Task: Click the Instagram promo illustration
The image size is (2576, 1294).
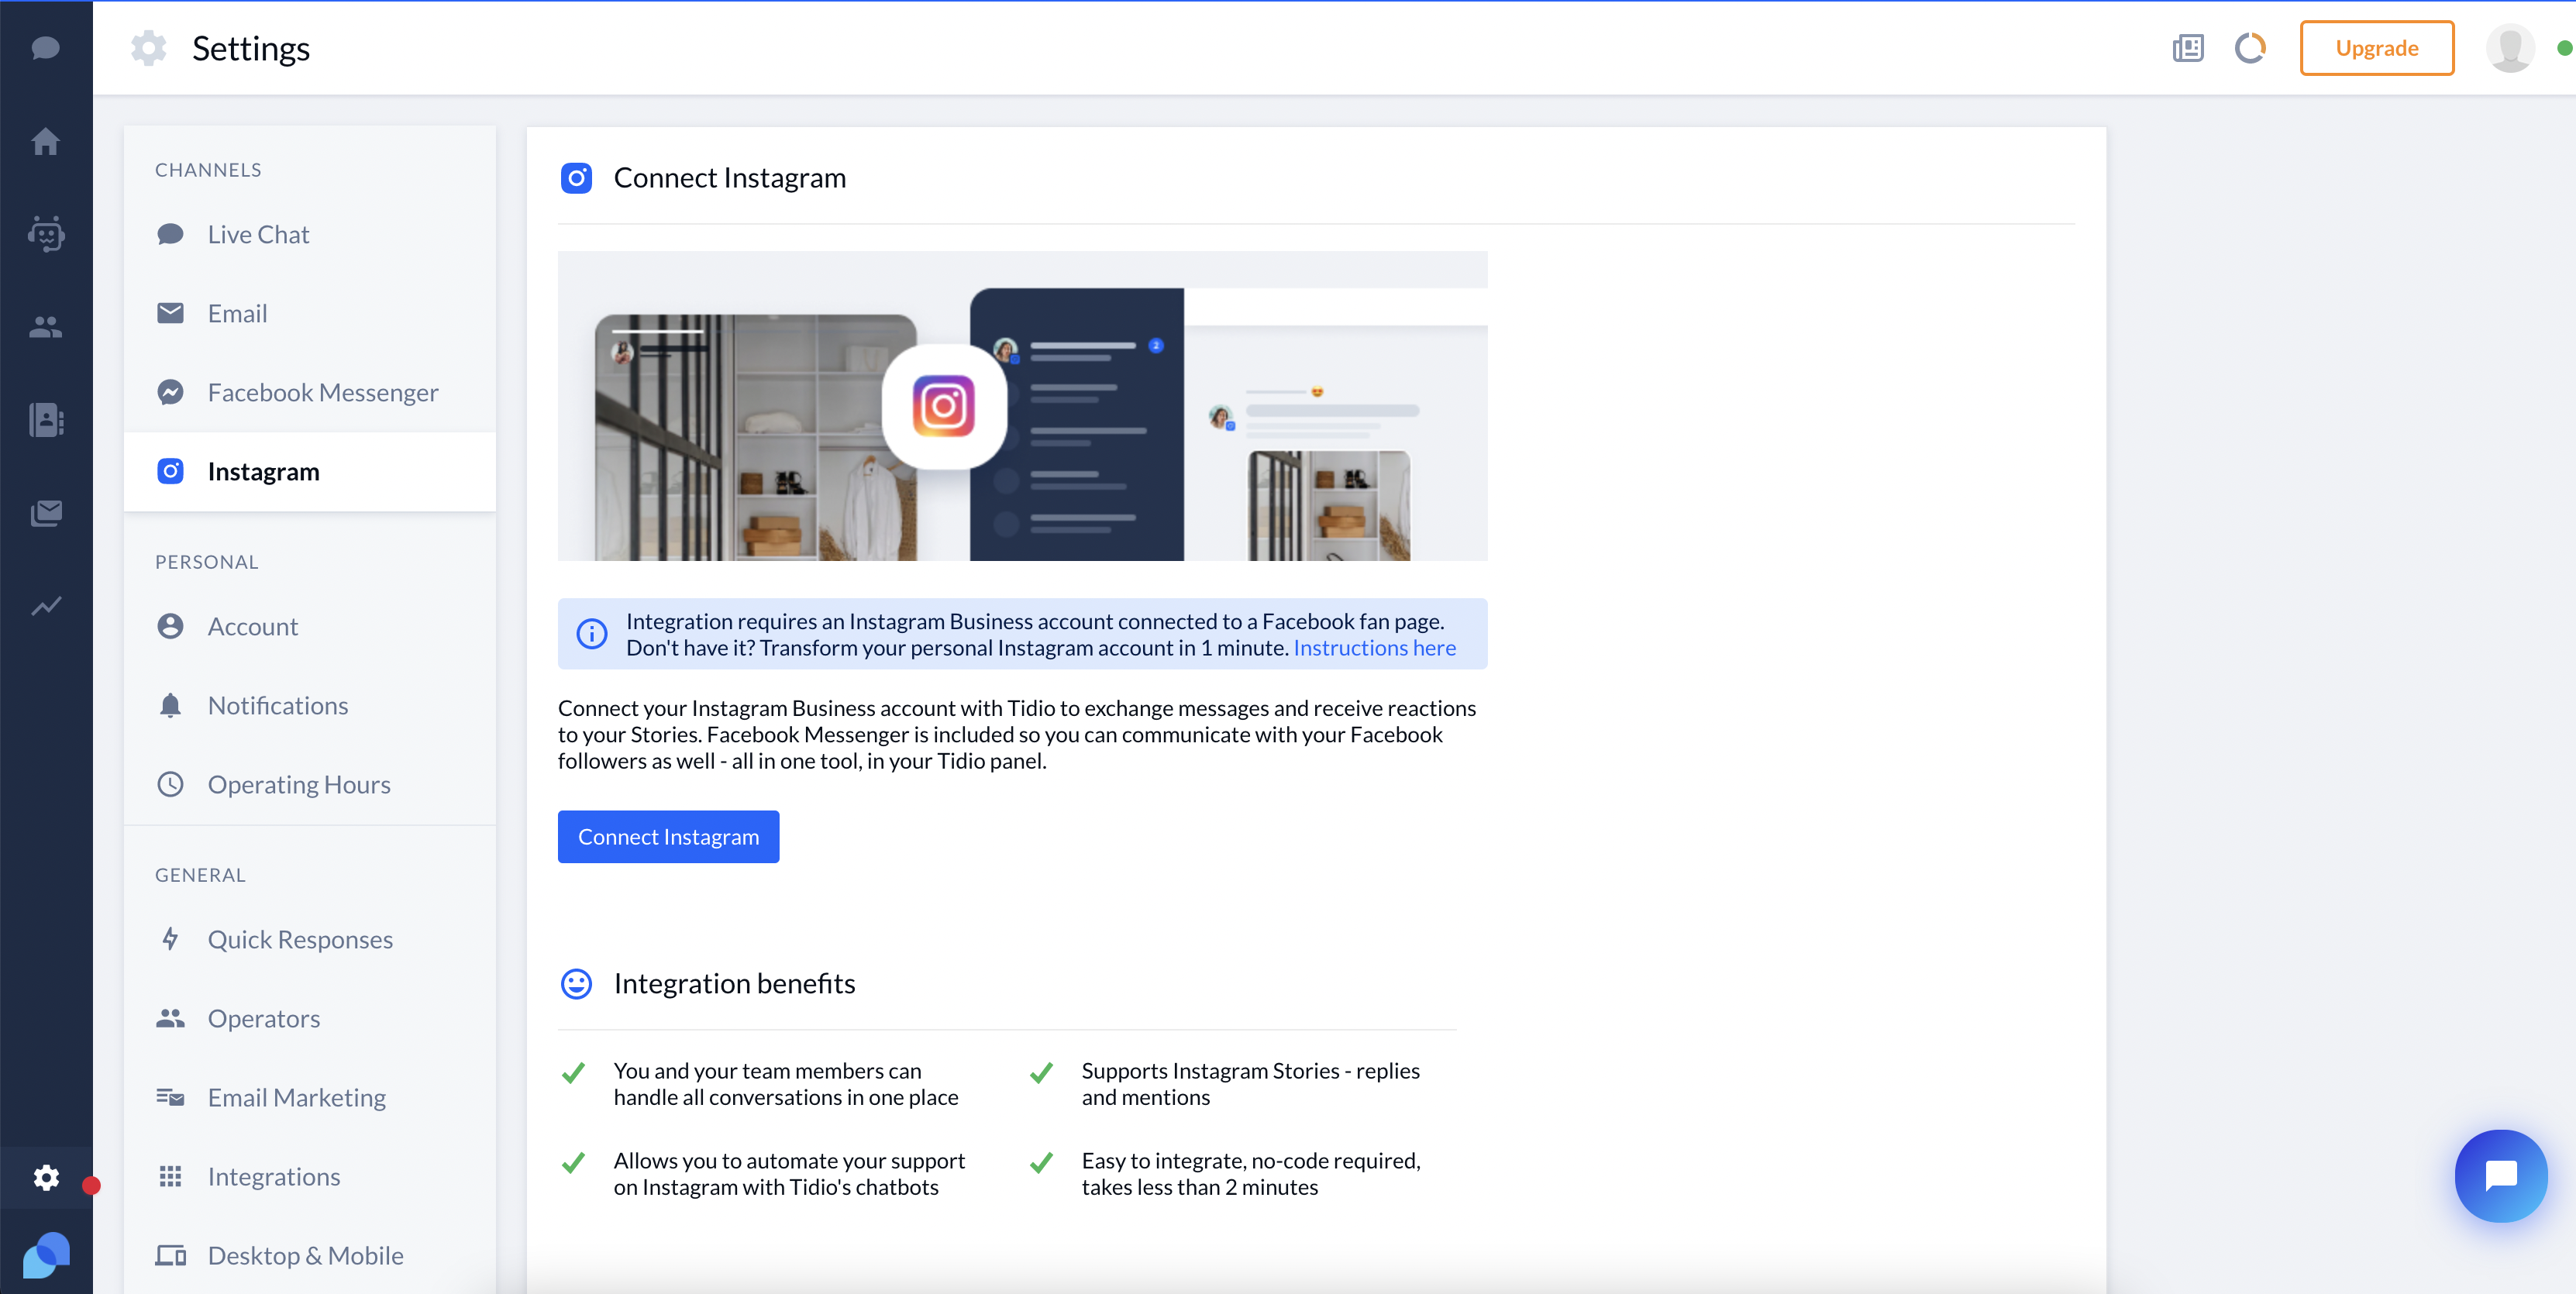Action: (1022, 406)
